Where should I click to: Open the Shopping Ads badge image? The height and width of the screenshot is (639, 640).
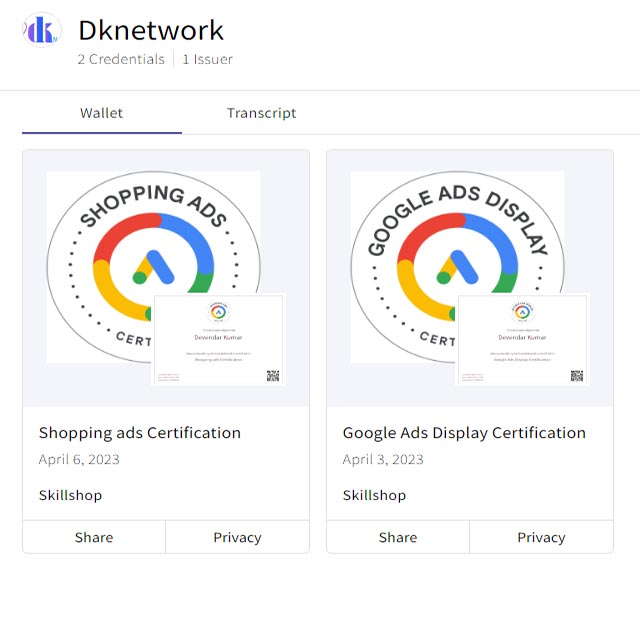153,267
